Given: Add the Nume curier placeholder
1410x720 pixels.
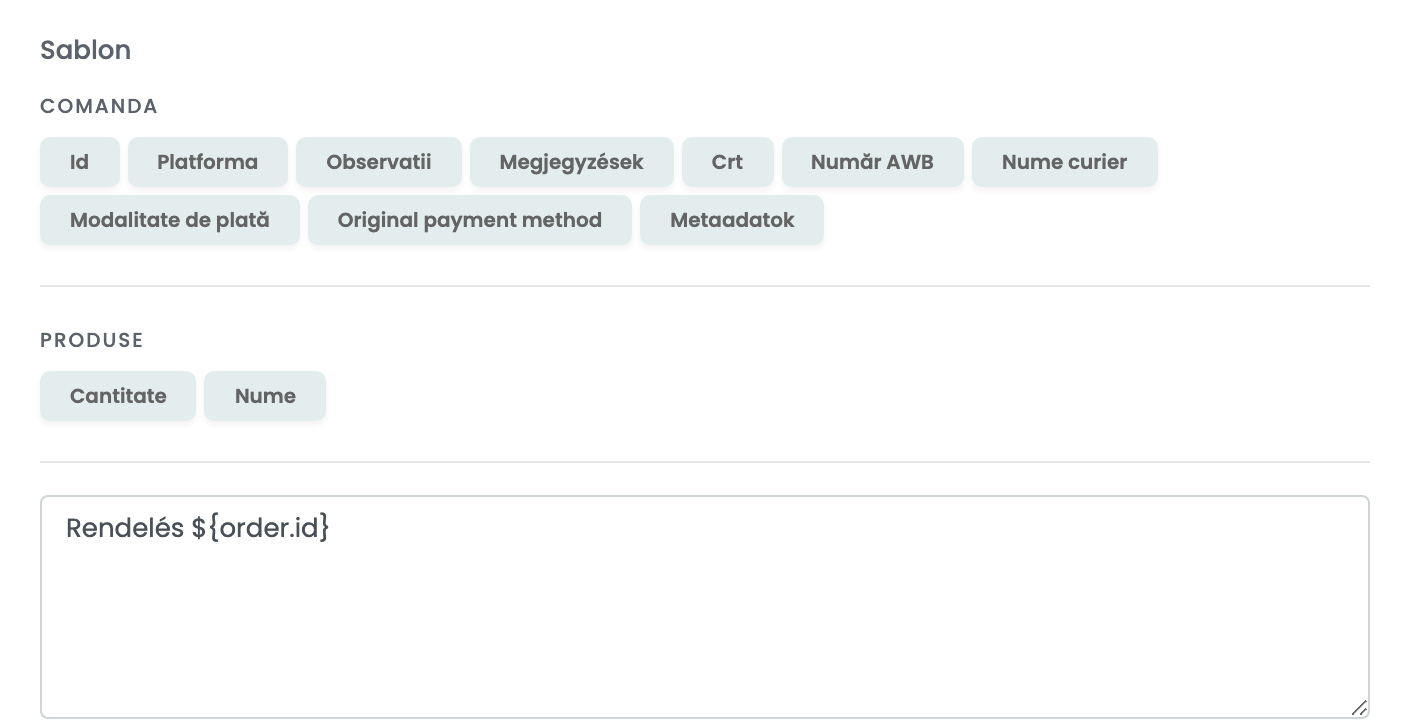Looking at the screenshot, I should tap(1065, 162).
